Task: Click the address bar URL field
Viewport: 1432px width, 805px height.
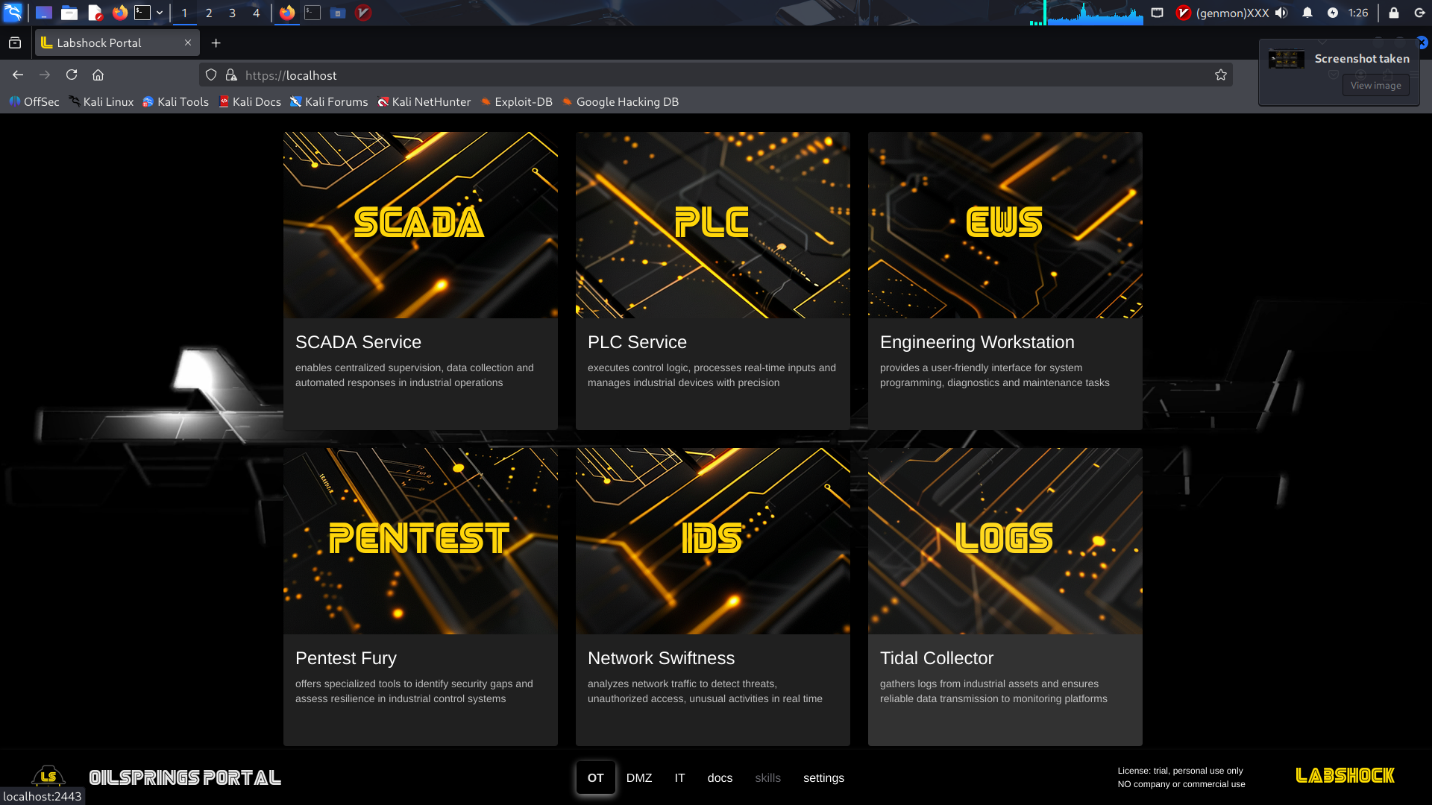Action: (700, 75)
